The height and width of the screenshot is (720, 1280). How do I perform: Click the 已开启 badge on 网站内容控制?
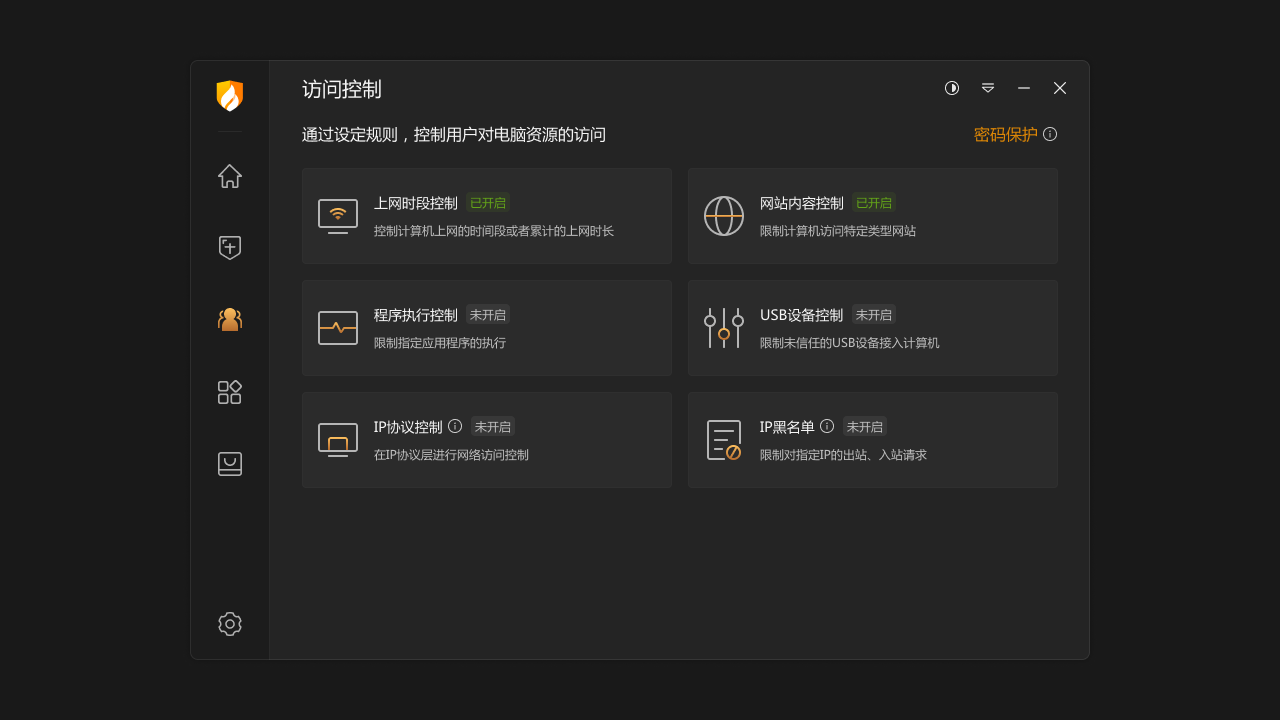coord(872,202)
